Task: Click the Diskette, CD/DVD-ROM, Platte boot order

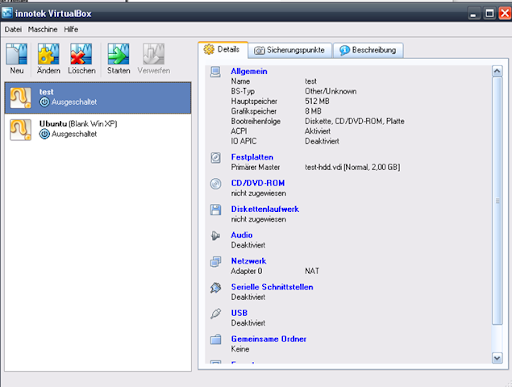Action: pyautogui.click(x=354, y=121)
